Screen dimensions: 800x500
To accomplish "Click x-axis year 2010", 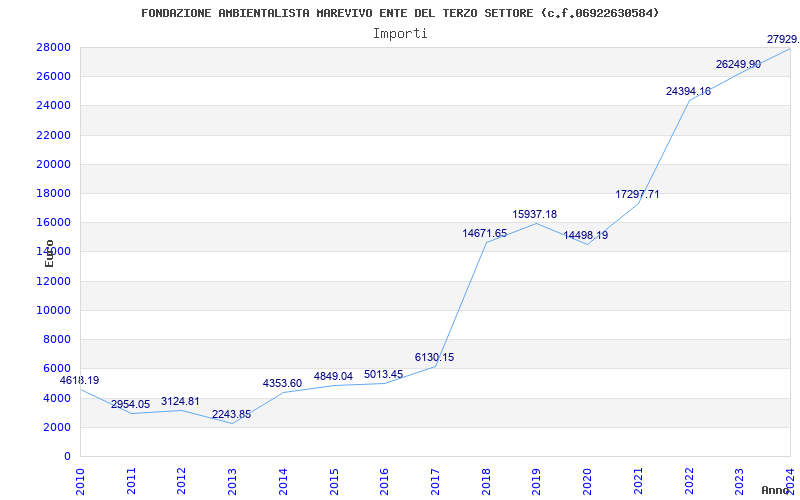I will pos(80,481).
